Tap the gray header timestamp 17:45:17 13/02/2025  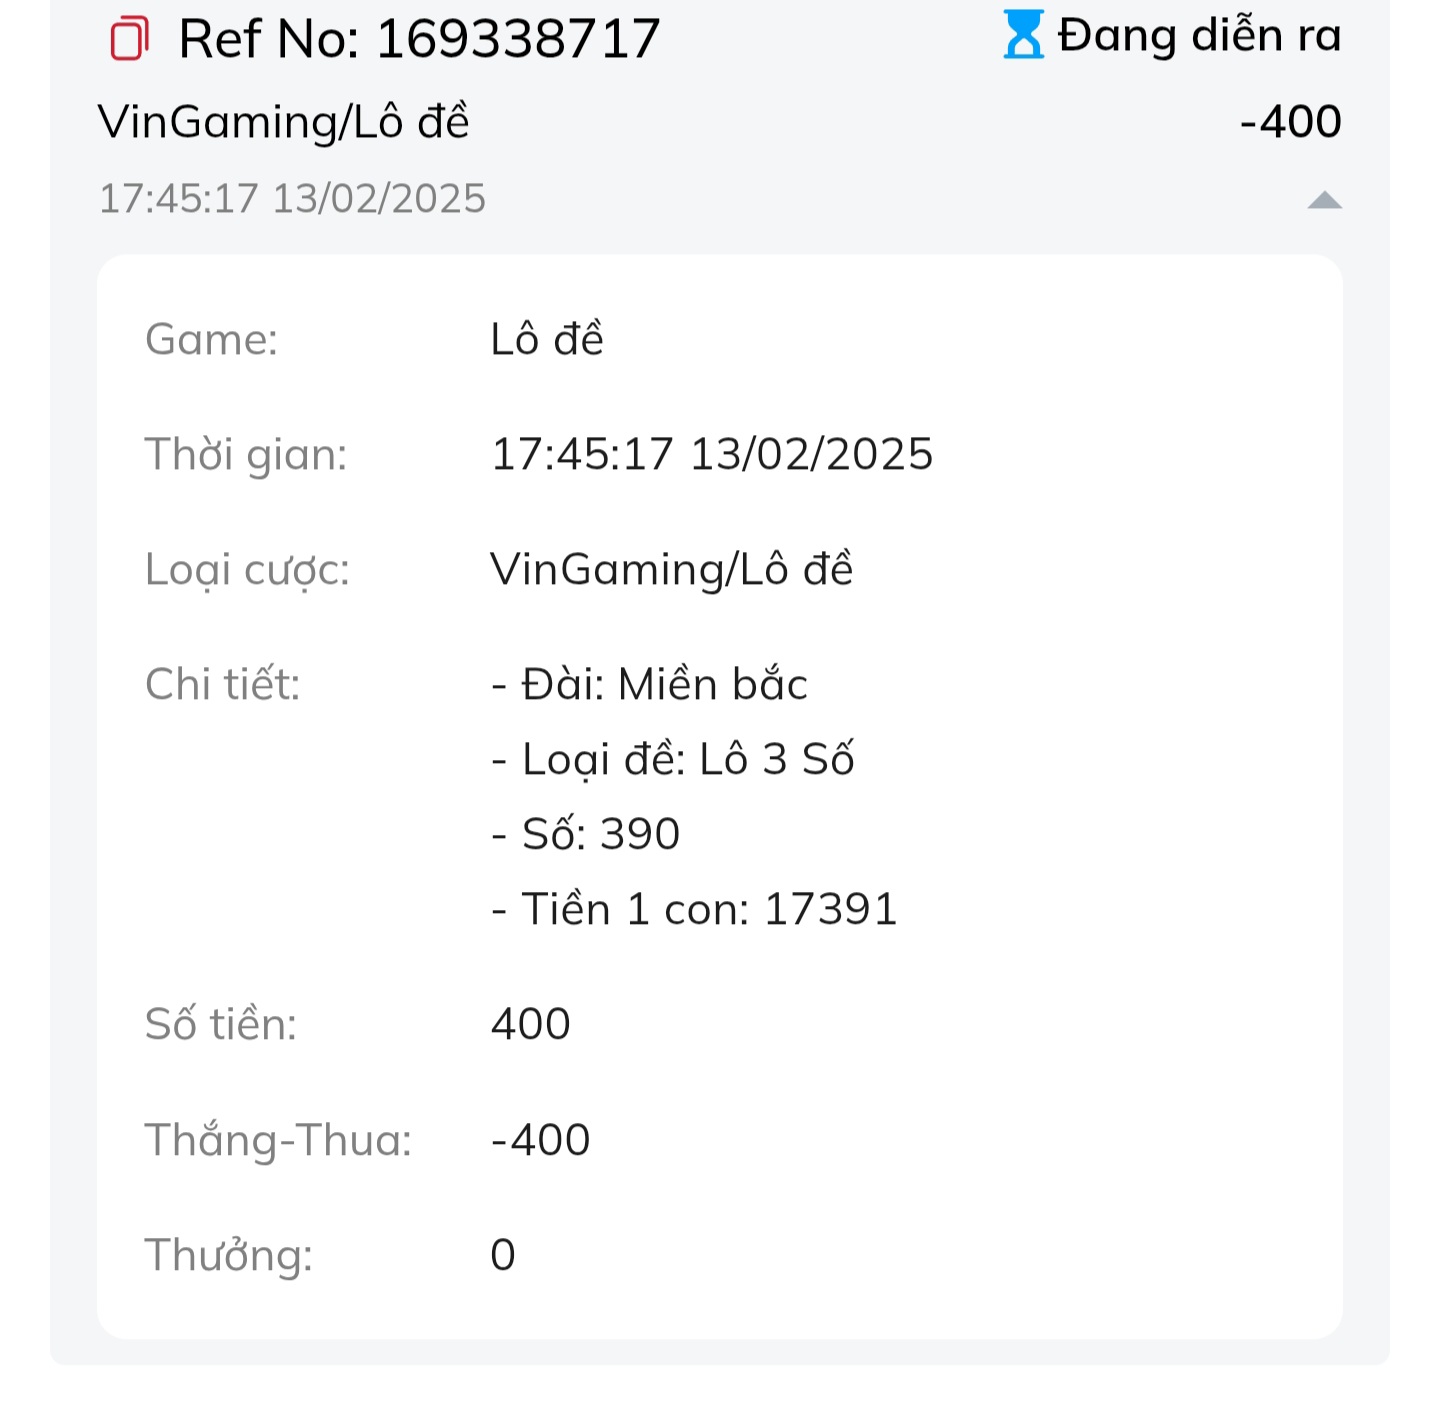(x=292, y=198)
